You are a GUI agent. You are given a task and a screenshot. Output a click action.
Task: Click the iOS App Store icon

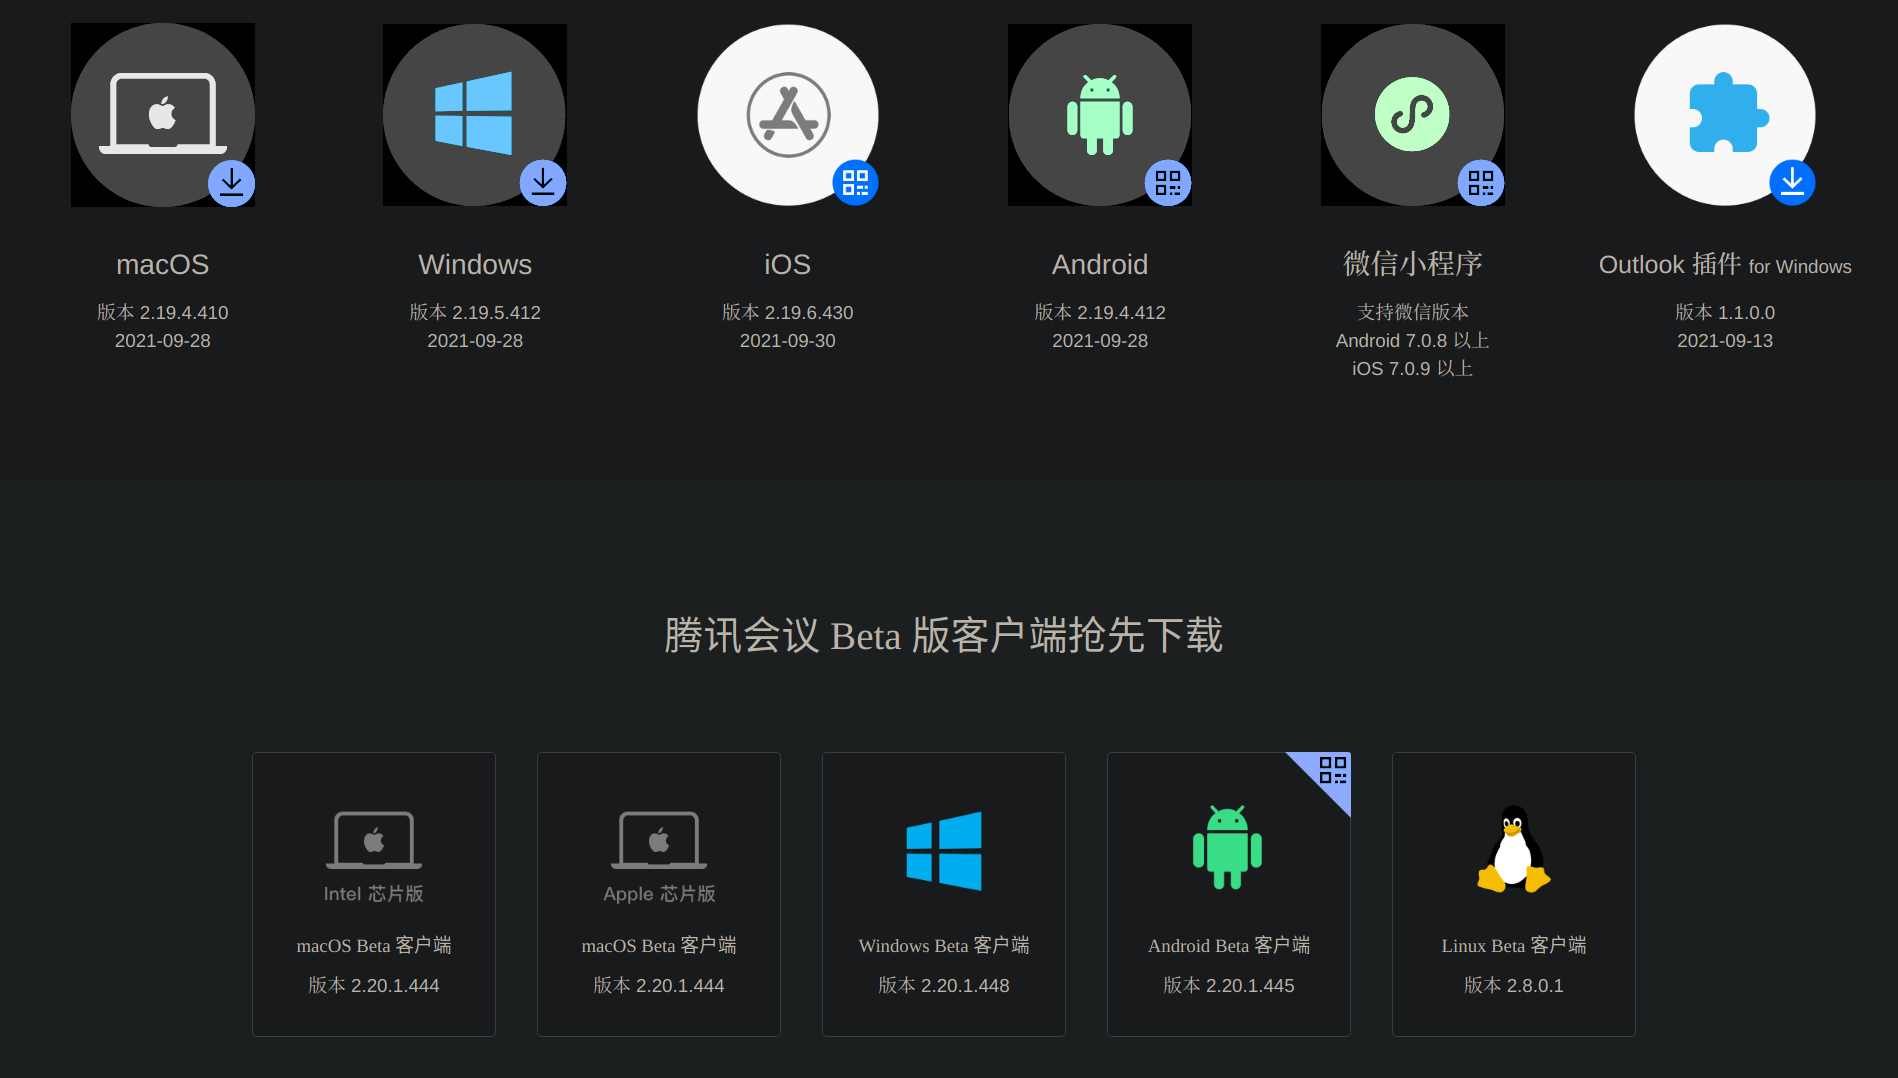coord(787,114)
